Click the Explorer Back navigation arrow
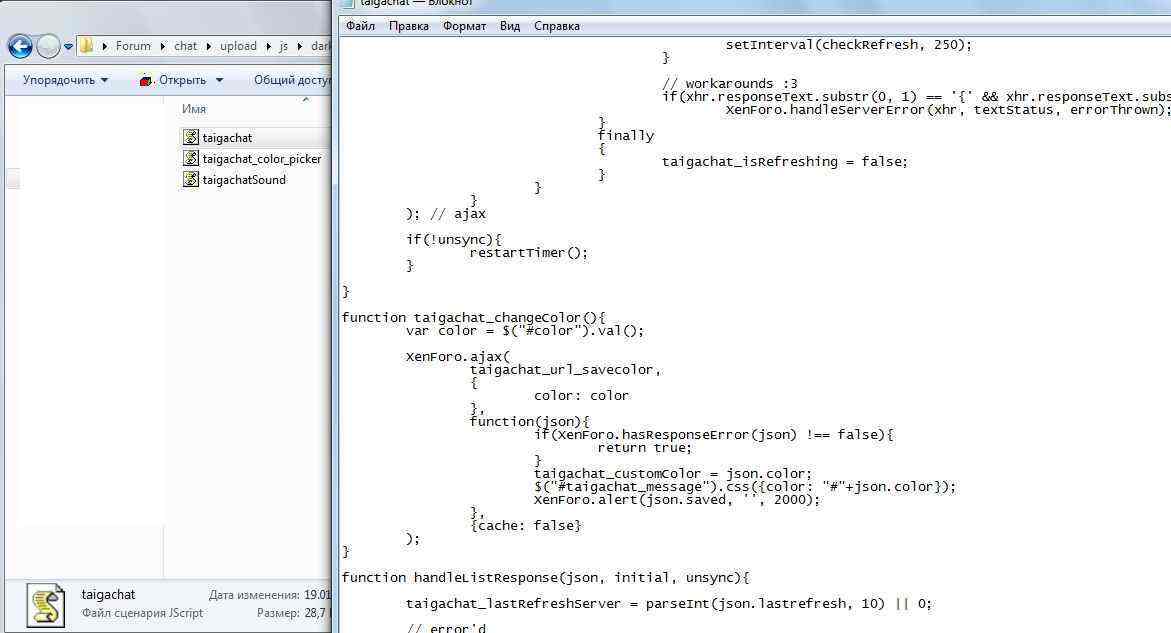 click(x=20, y=46)
